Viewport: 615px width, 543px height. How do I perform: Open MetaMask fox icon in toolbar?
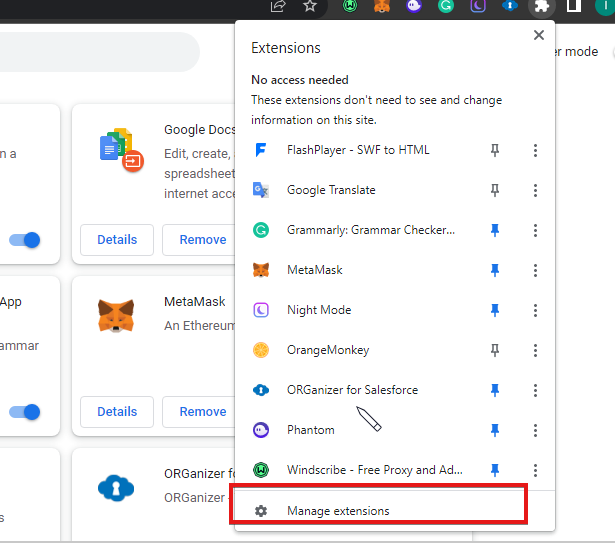pyautogui.click(x=382, y=6)
